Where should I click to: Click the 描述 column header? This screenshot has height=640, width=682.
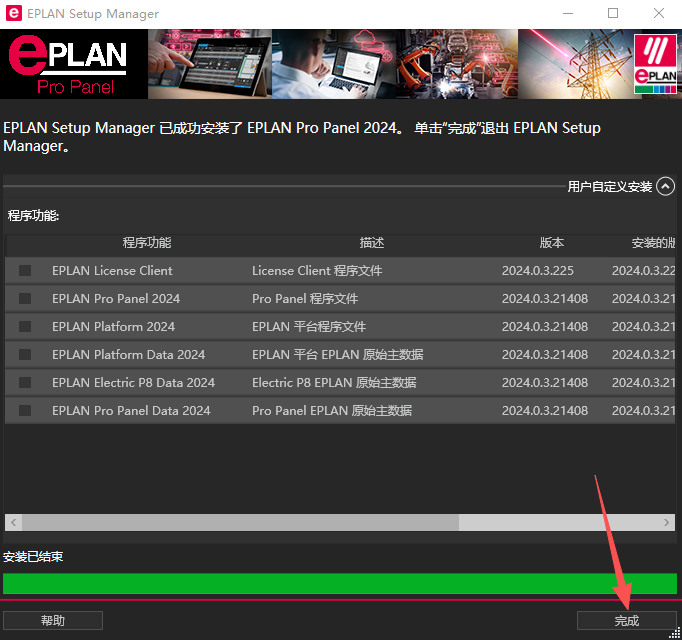(x=372, y=243)
